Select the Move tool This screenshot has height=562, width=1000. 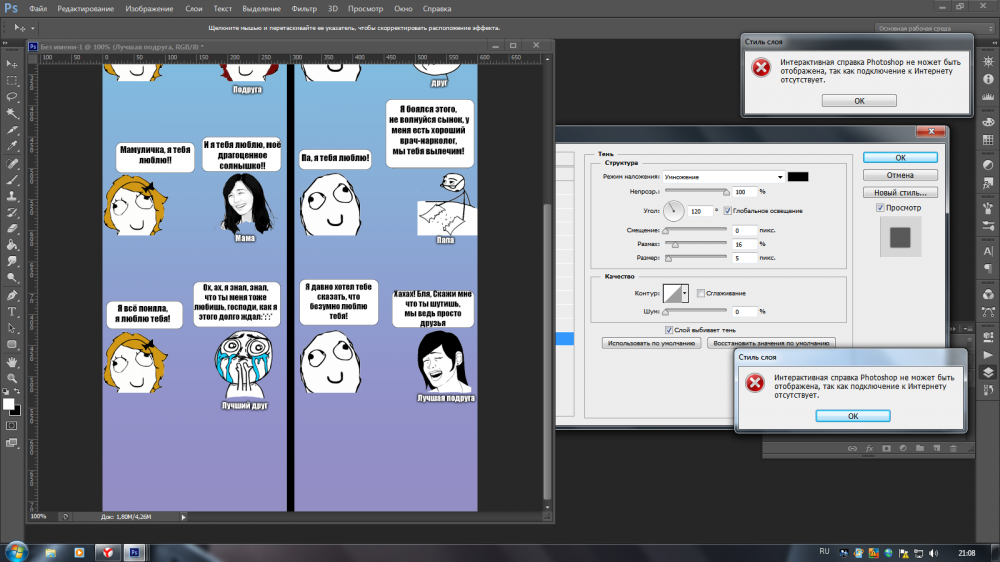12,64
